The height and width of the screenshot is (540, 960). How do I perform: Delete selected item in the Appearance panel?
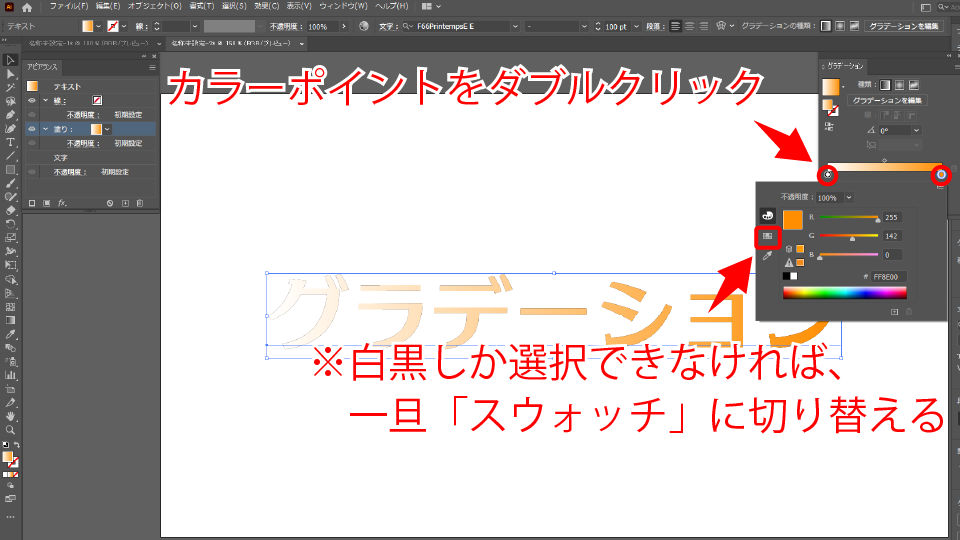pyautogui.click(x=140, y=203)
